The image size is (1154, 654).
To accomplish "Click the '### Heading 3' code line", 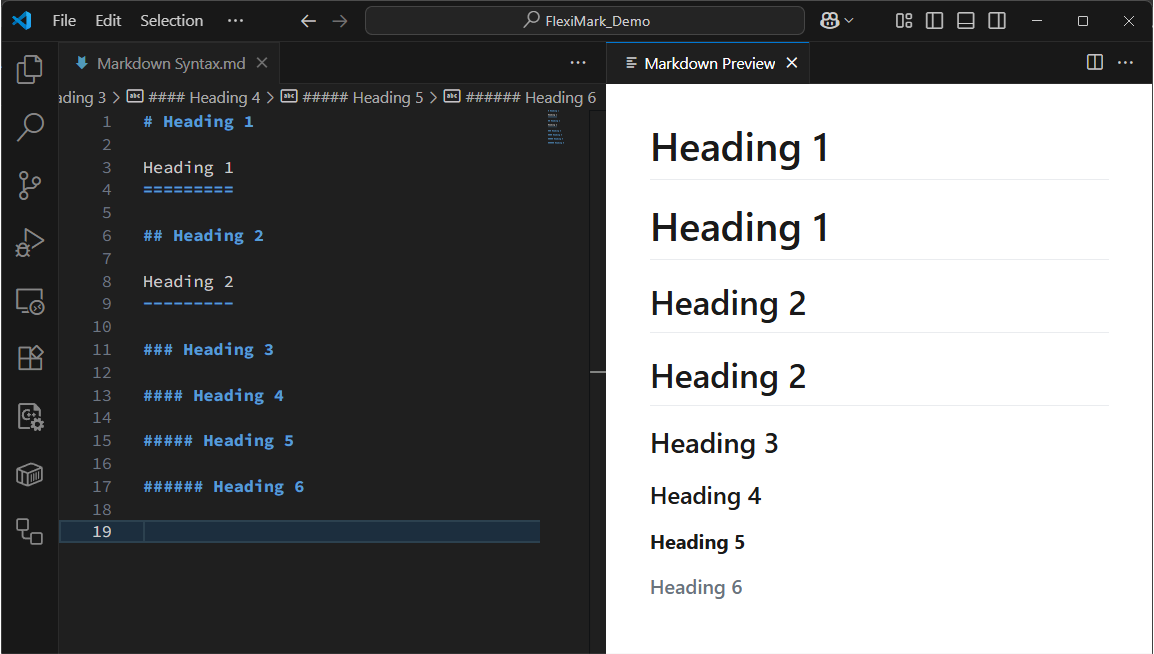I will 208,349.
